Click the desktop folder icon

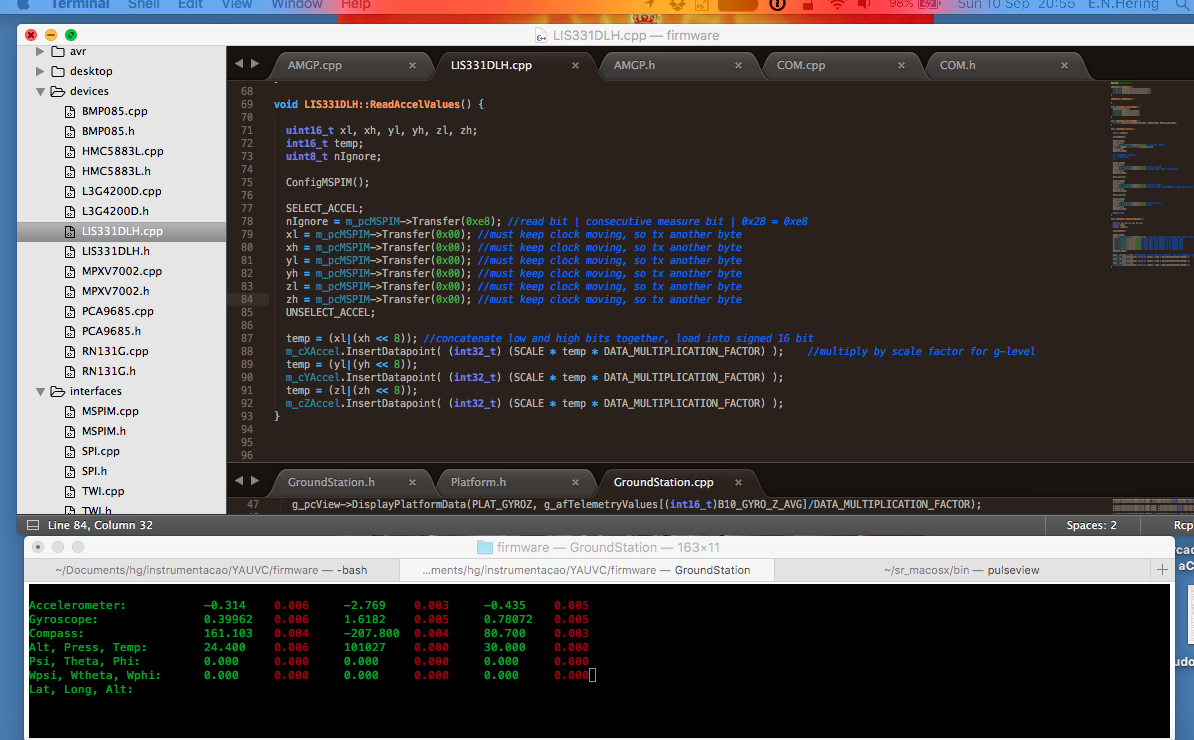58,72
